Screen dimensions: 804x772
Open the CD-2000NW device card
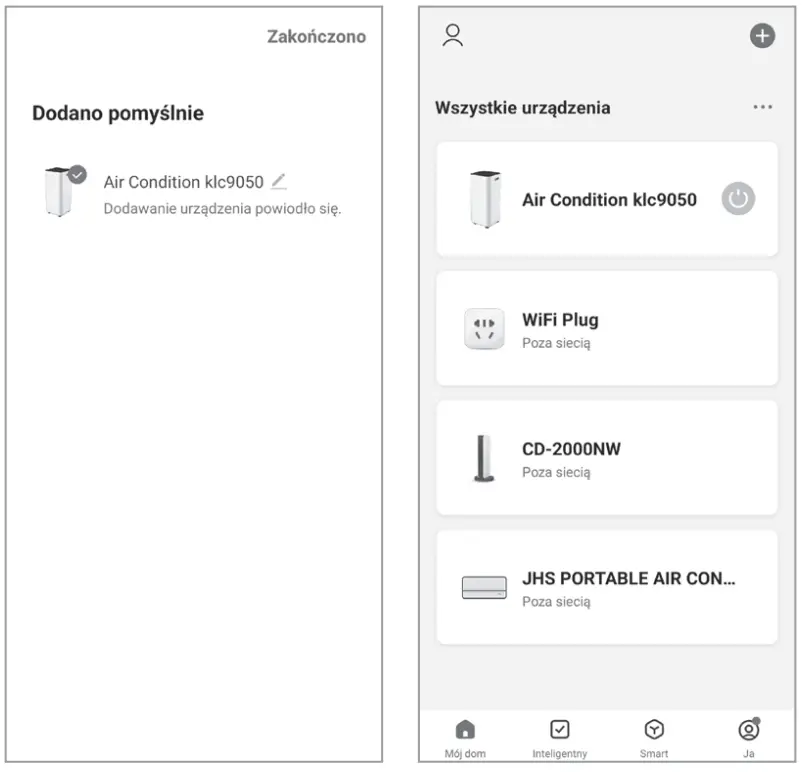pos(607,458)
